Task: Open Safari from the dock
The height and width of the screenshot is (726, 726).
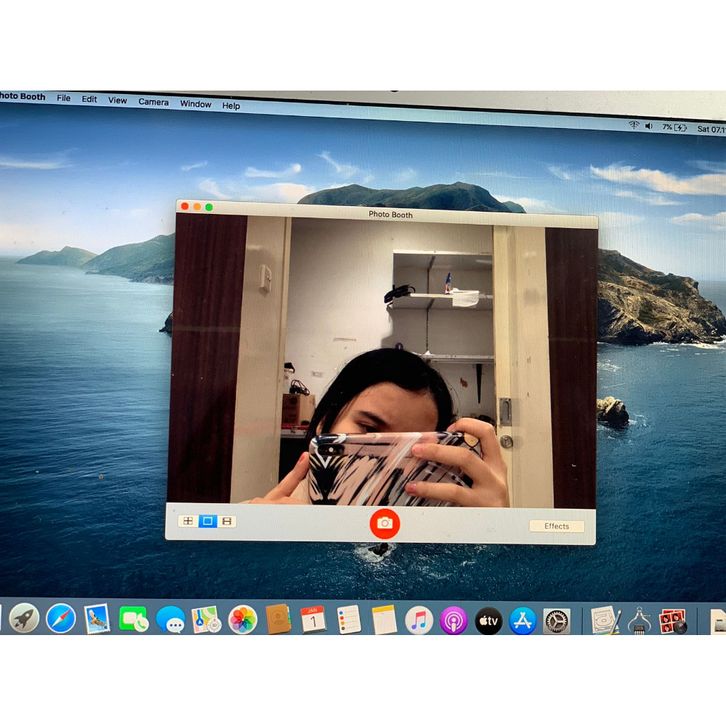Action: (x=60, y=619)
